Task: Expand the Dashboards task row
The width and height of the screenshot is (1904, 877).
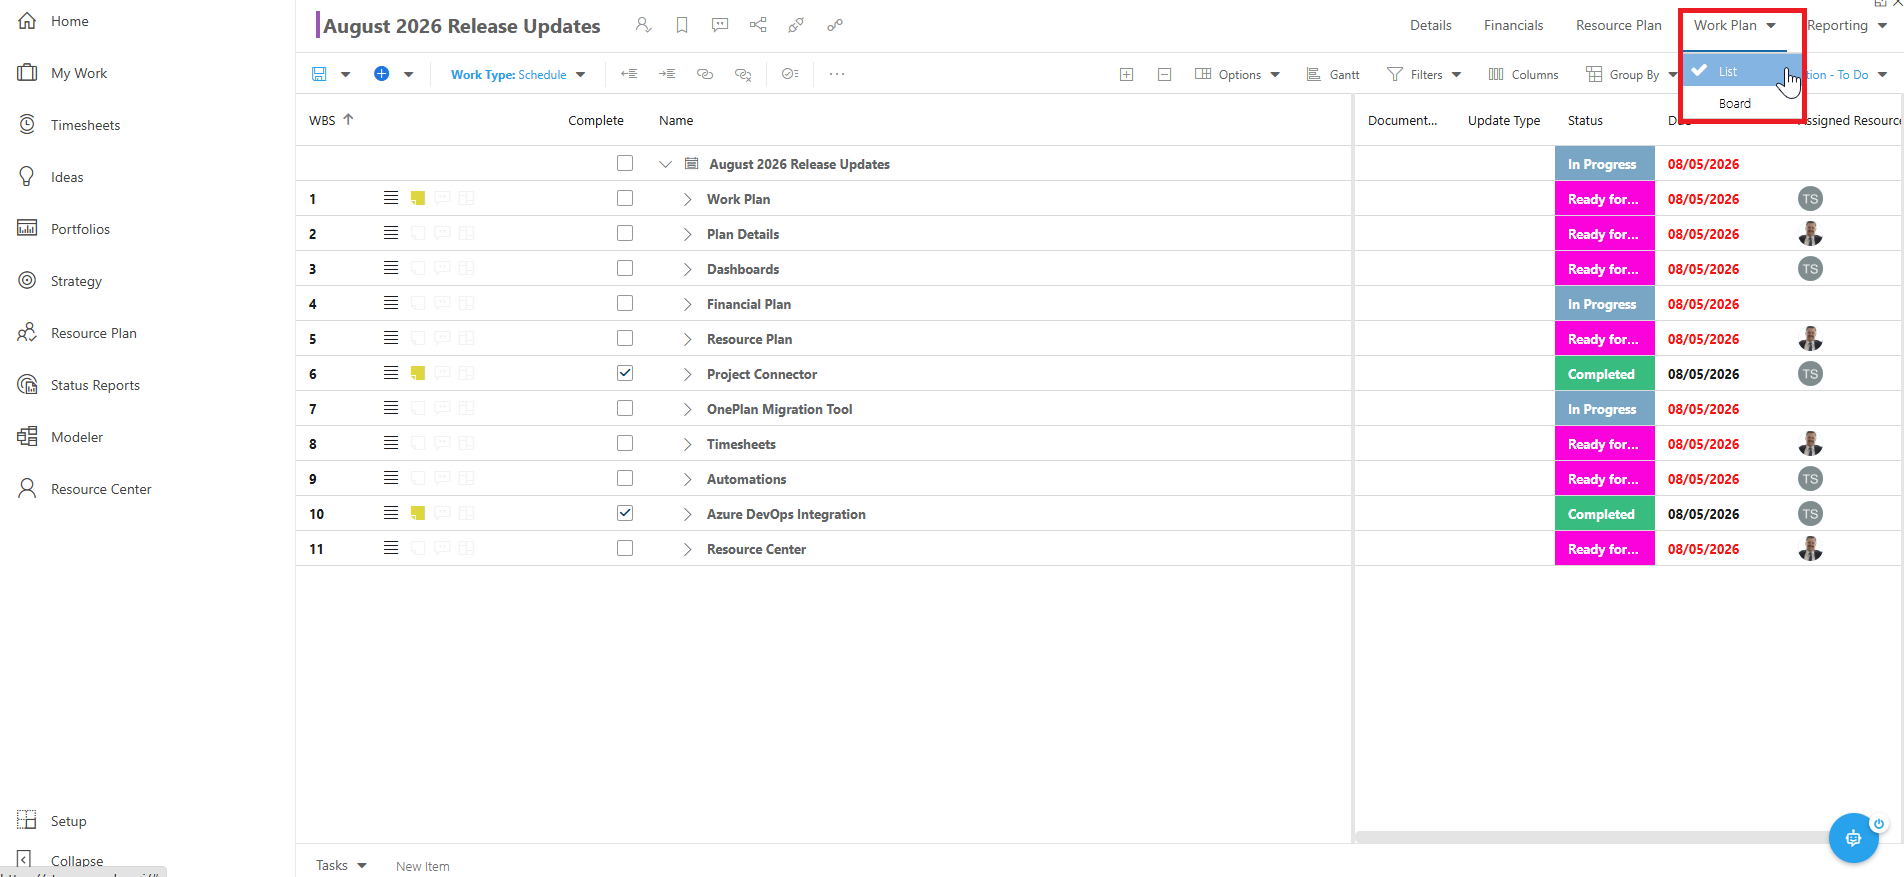Action: (x=687, y=269)
